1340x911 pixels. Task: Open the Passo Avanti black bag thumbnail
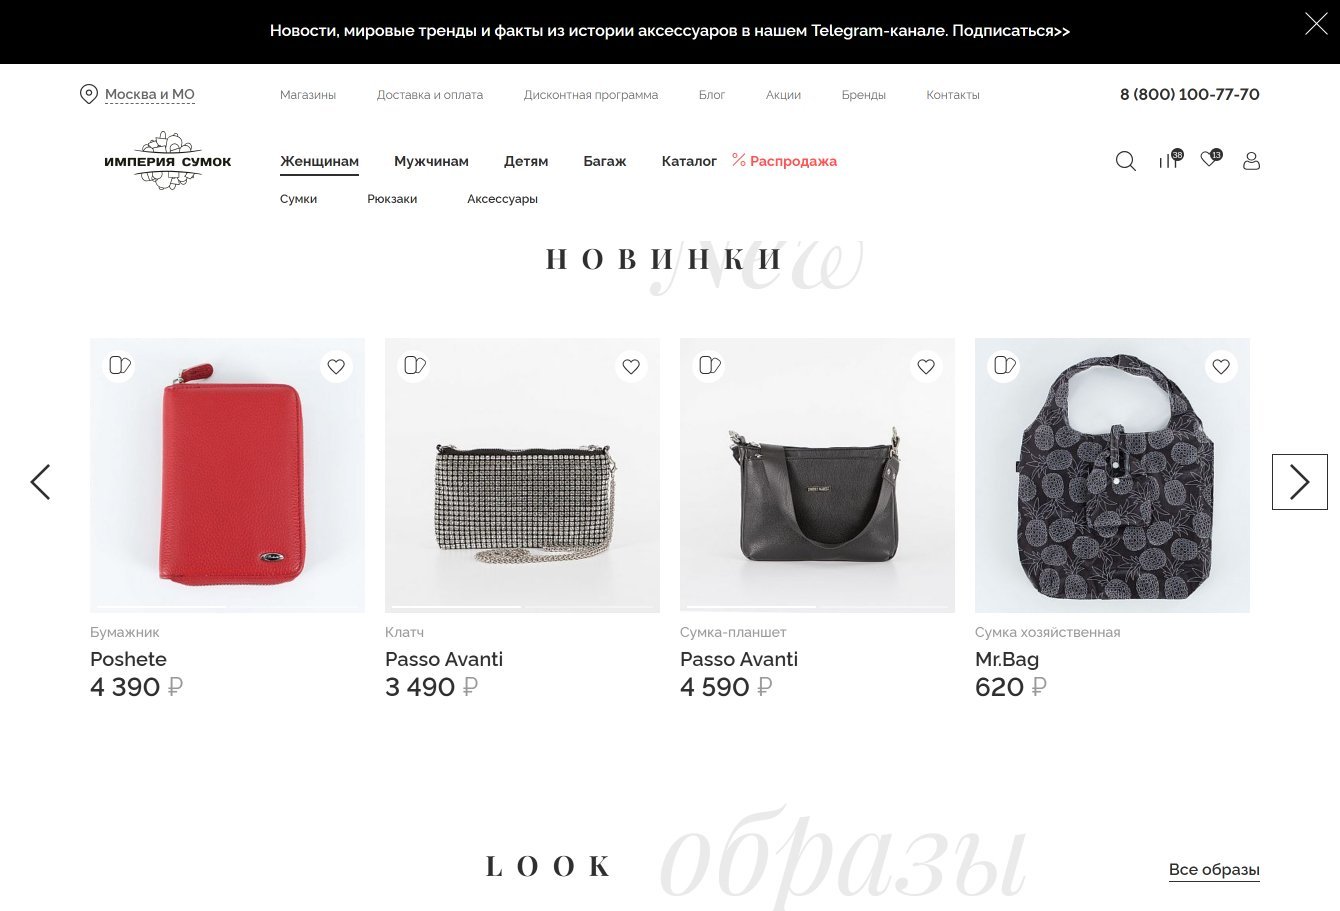(817, 475)
